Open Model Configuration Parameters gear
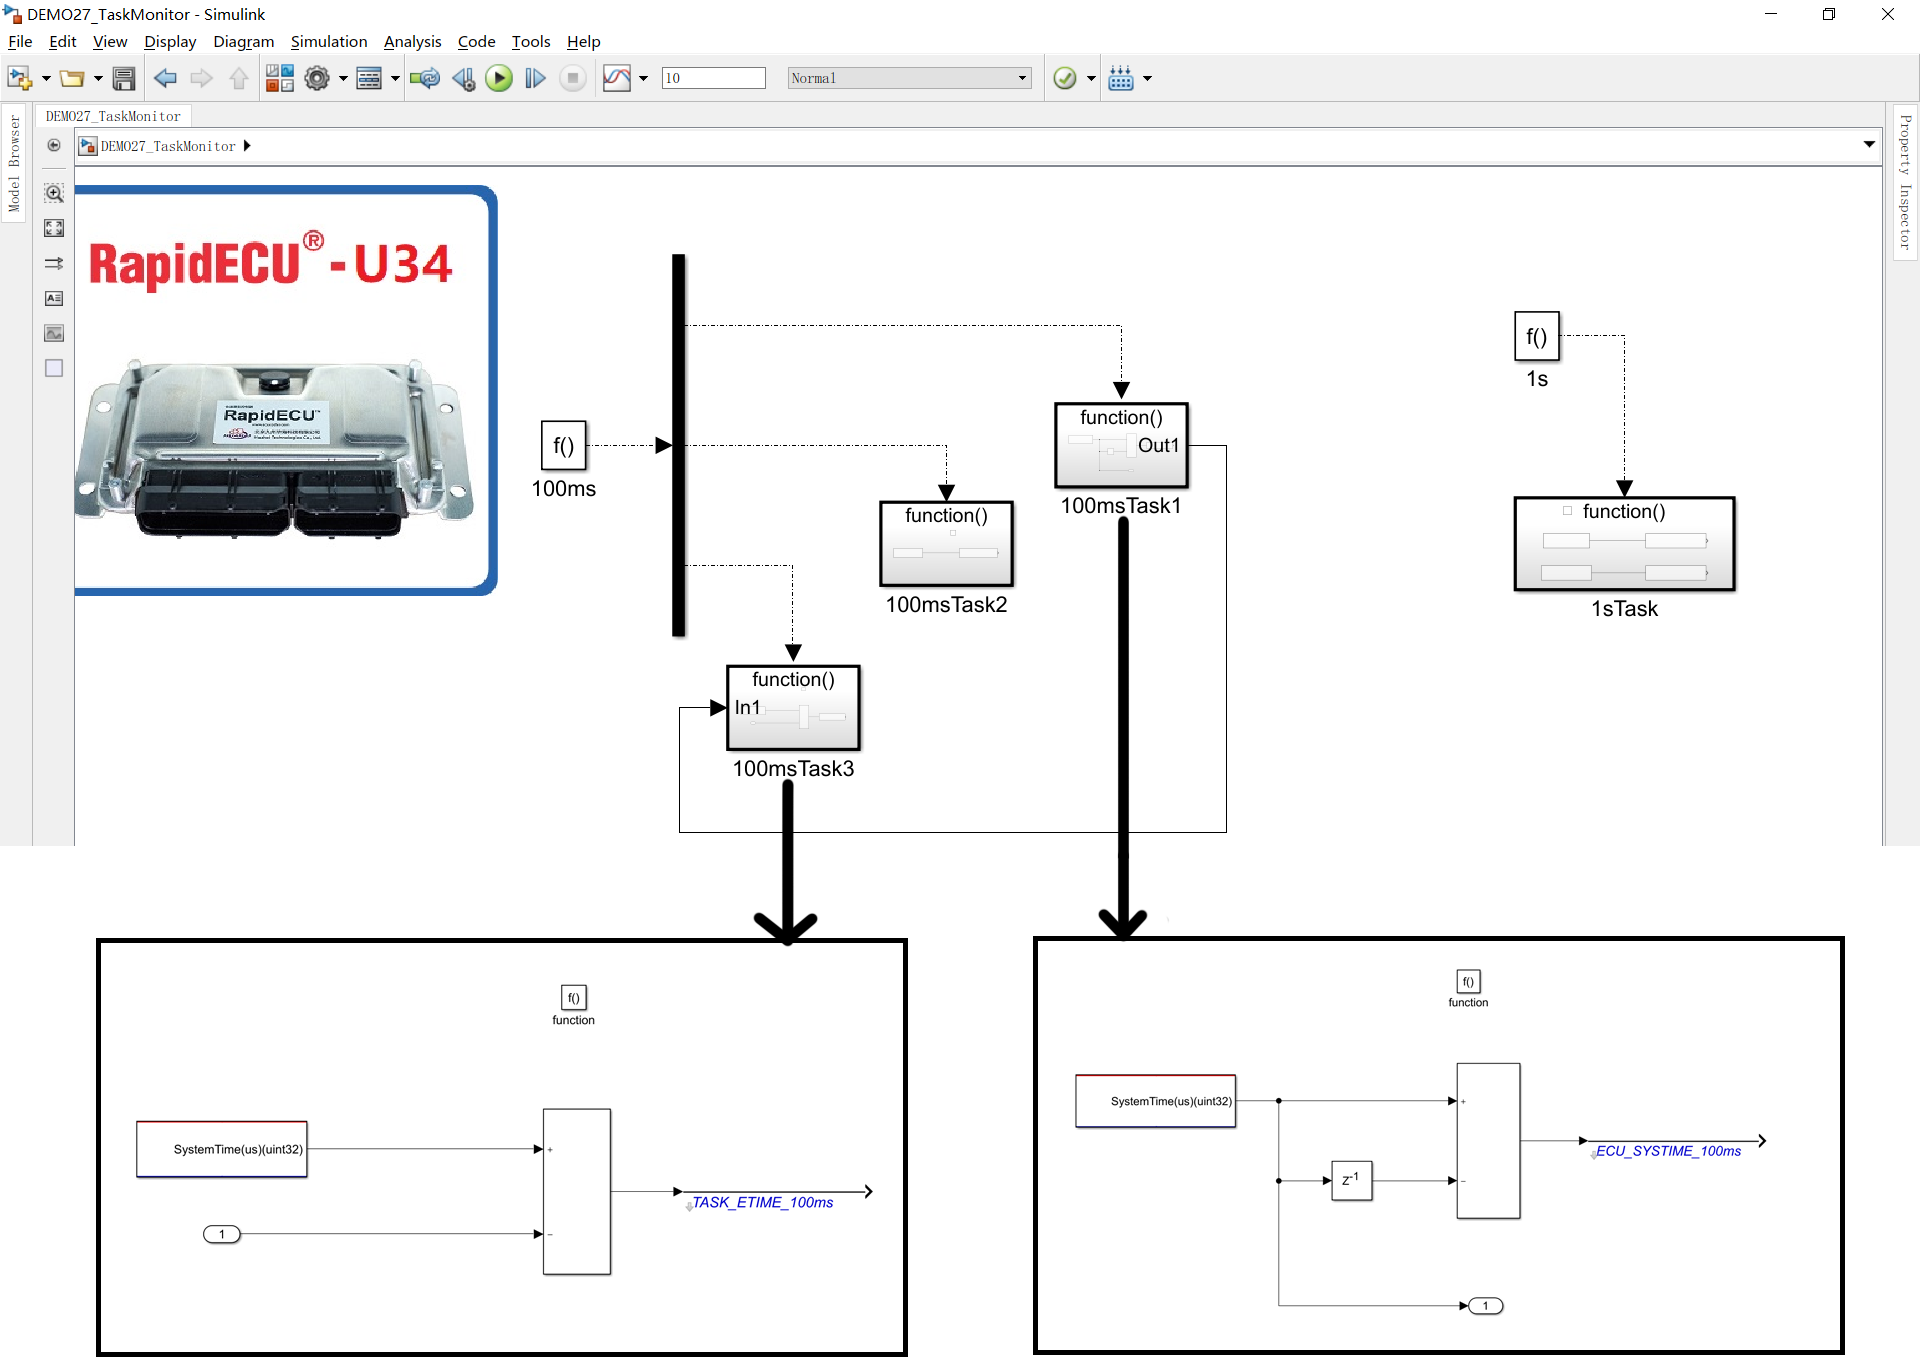Viewport: 1920px width, 1371px height. coord(317,78)
